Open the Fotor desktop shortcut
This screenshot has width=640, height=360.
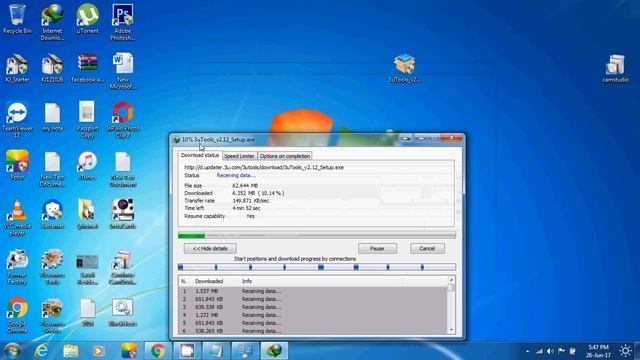[x=17, y=165]
